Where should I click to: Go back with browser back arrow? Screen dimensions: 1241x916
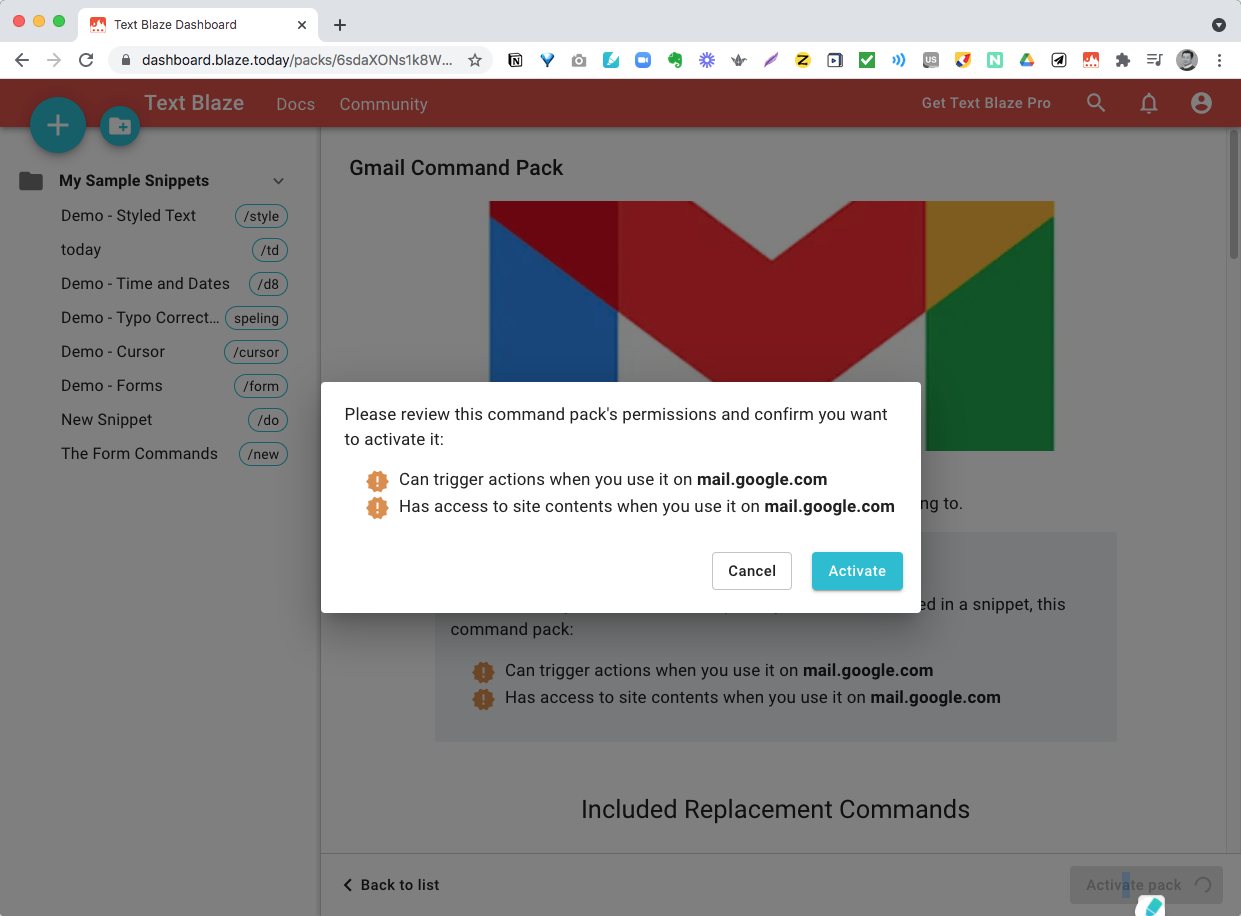(x=22, y=60)
